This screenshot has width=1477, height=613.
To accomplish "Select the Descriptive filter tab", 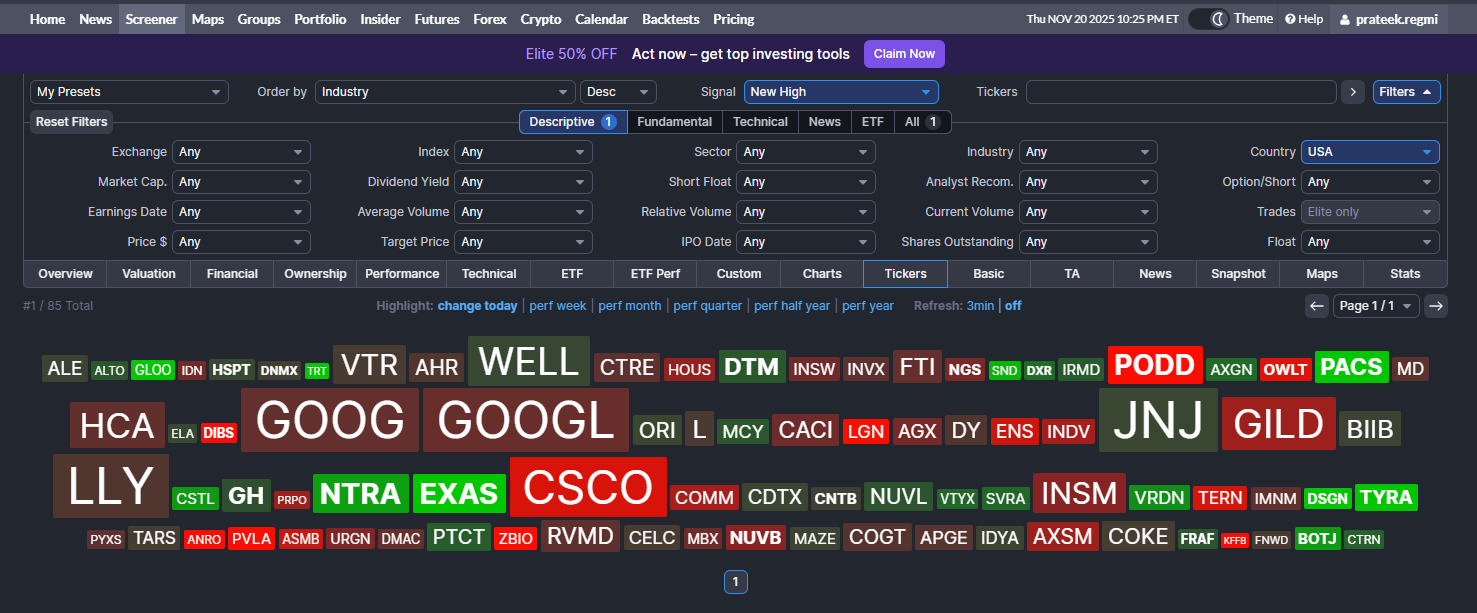I will click(572, 122).
